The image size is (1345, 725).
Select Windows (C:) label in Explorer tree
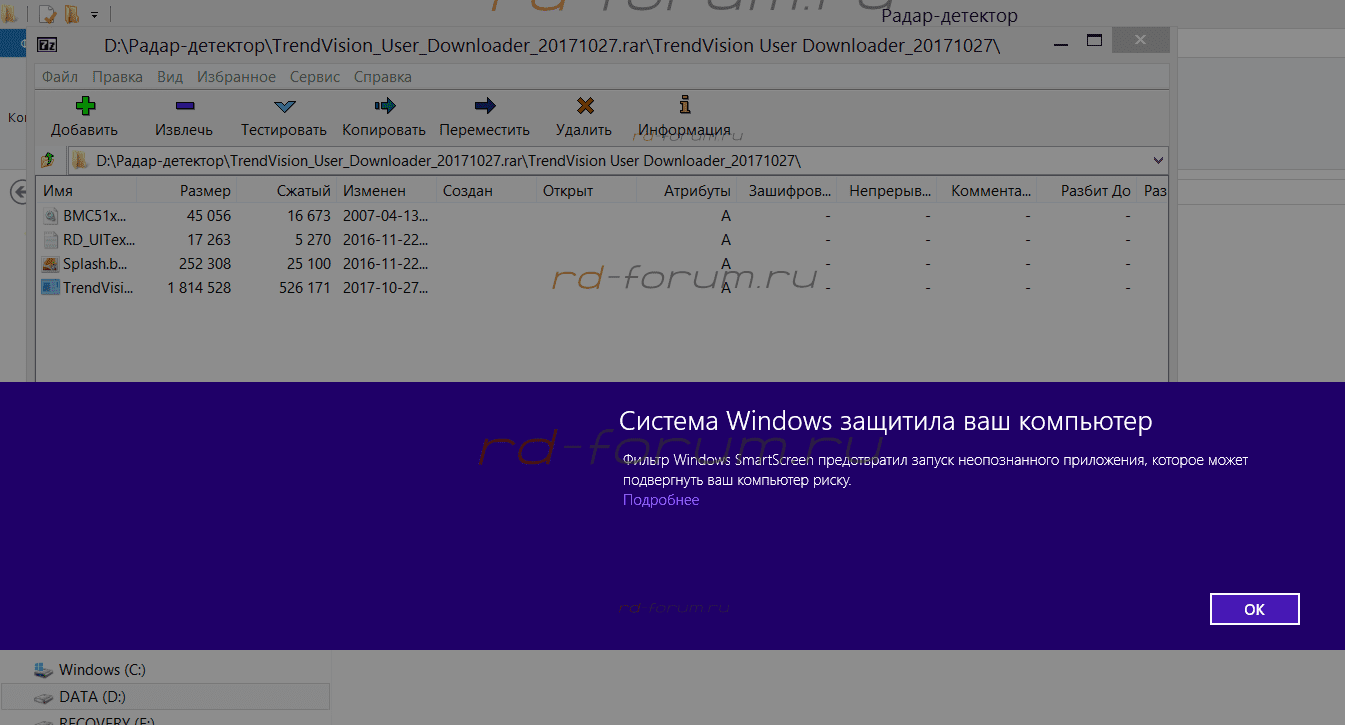[102, 670]
